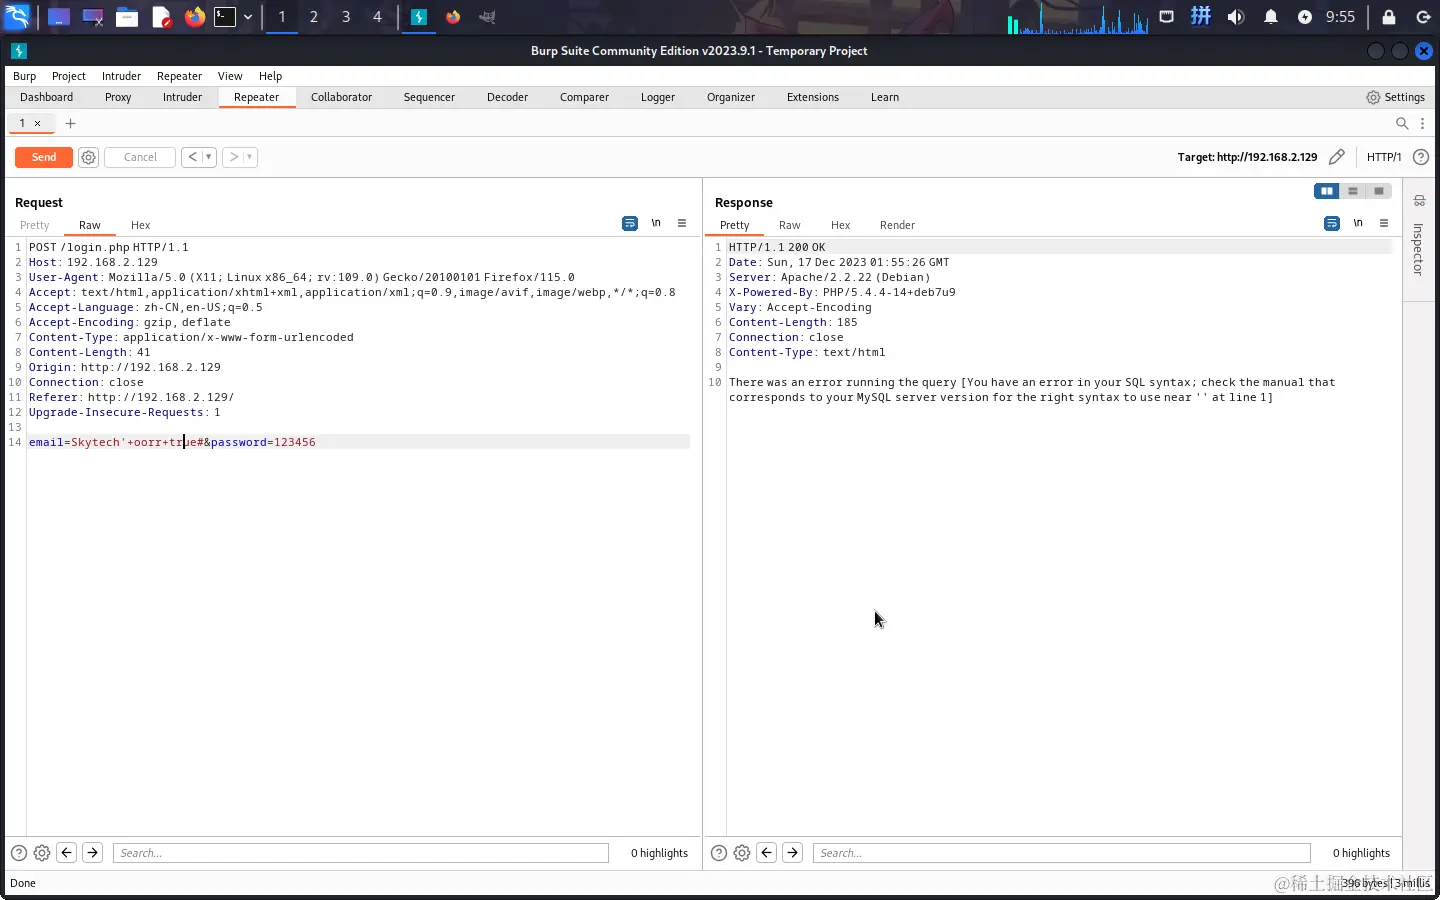Click the HTTP/1 protocol toggle
This screenshot has height=900, width=1440.
coord(1384,157)
